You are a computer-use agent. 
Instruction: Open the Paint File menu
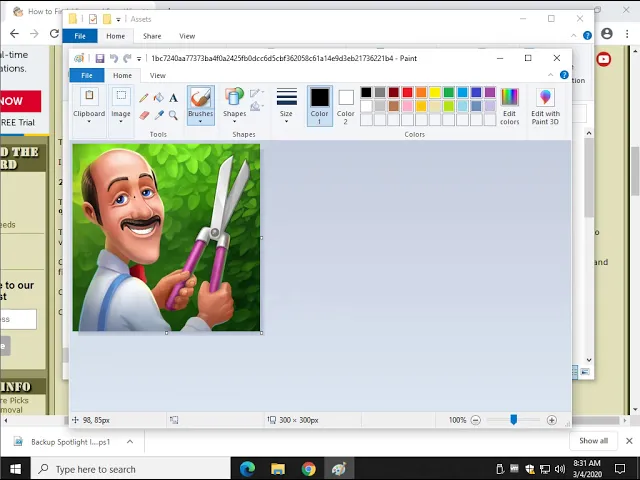click(x=87, y=76)
